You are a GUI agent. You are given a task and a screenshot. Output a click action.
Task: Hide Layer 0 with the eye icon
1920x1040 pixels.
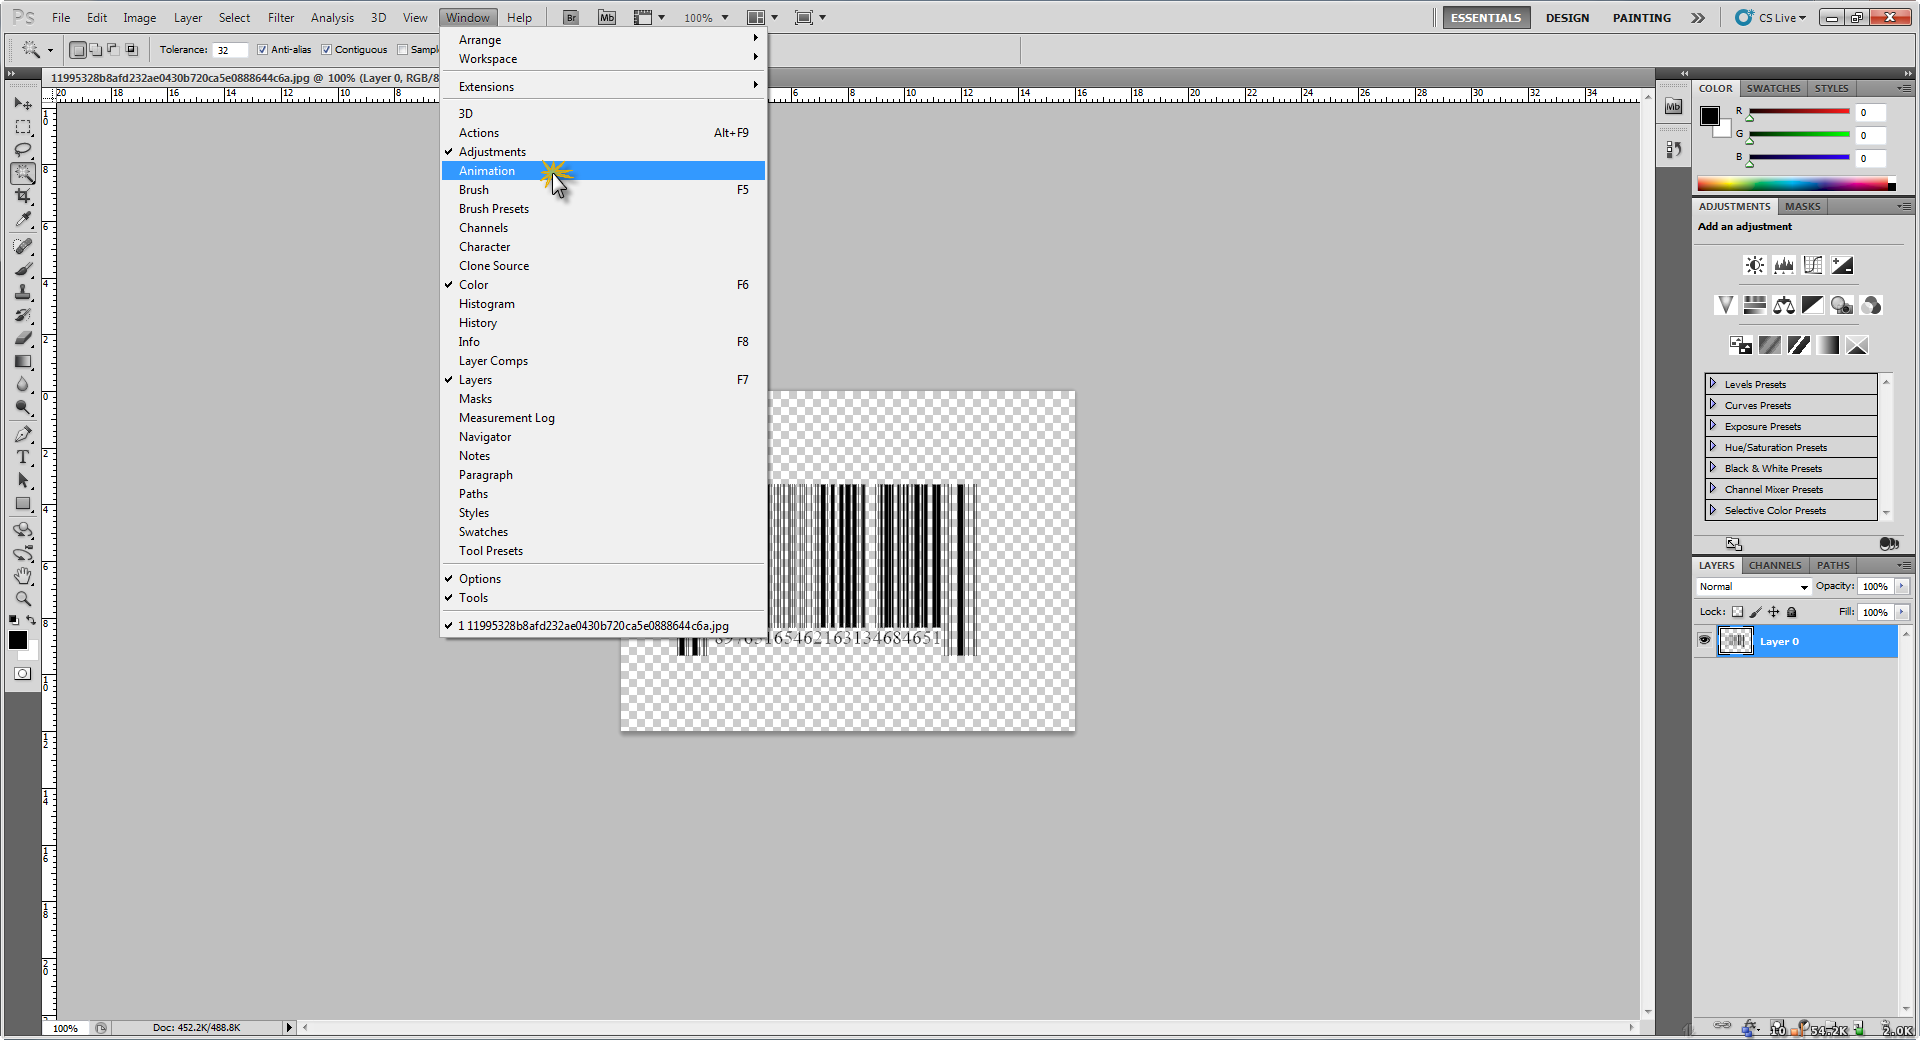pyautogui.click(x=1705, y=641)
